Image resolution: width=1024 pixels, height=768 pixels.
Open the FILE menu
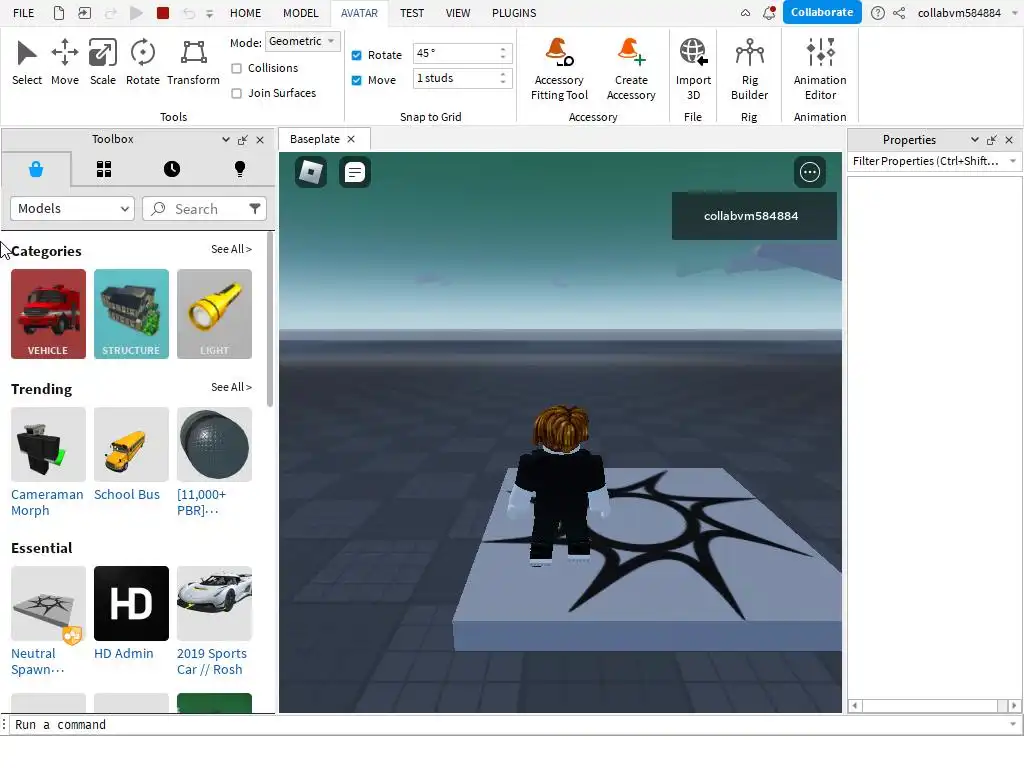click(x=24, y=13)
